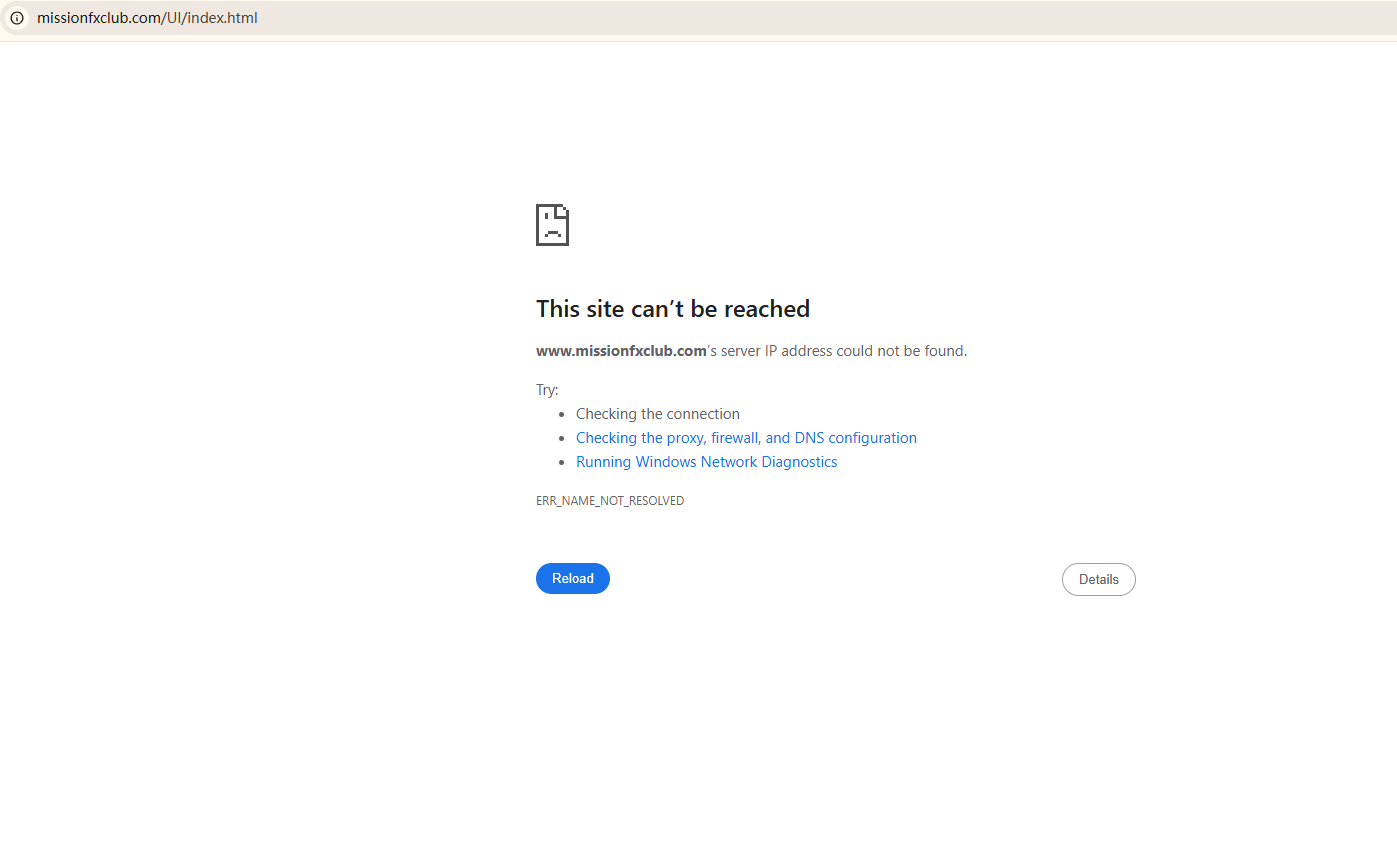The height and width of the screenshot is (863, 1397).
Task: Open the Details button
Action: tap(1098, 580)
